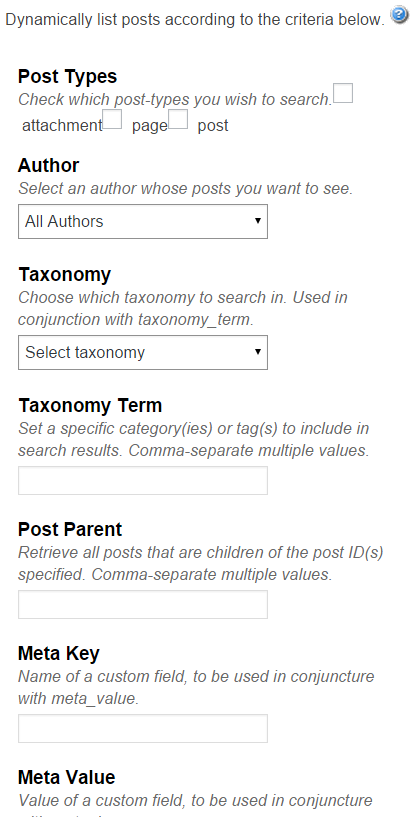Click the Meta Key heading label

[58, 653]
